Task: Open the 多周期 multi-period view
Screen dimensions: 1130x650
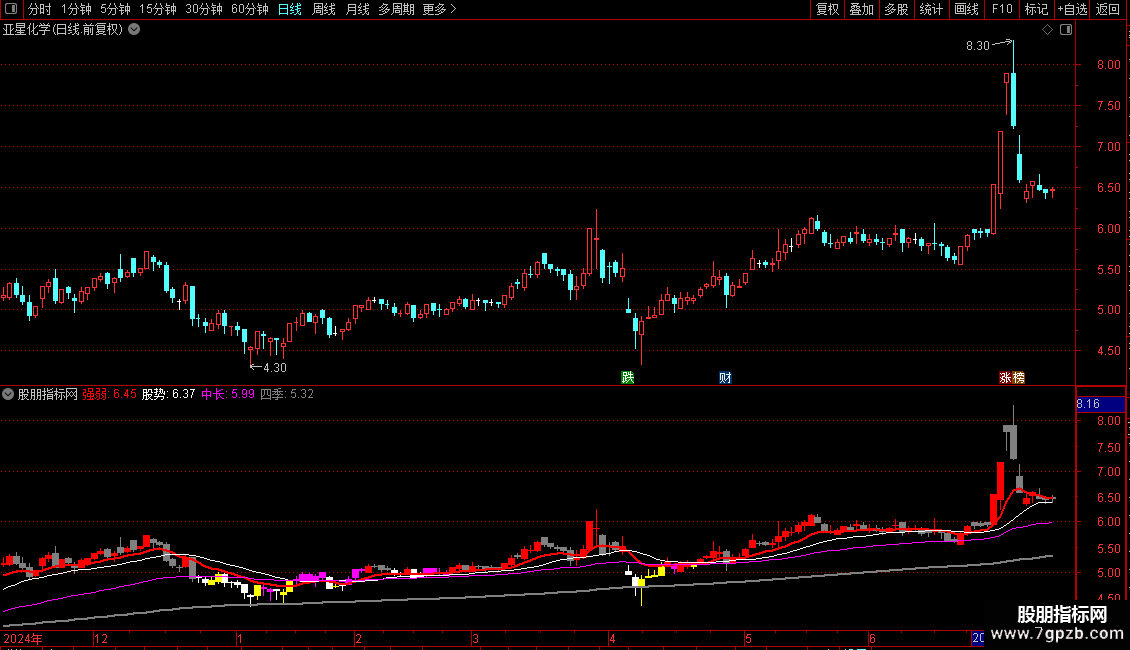Action: click(x=396, y=9)
